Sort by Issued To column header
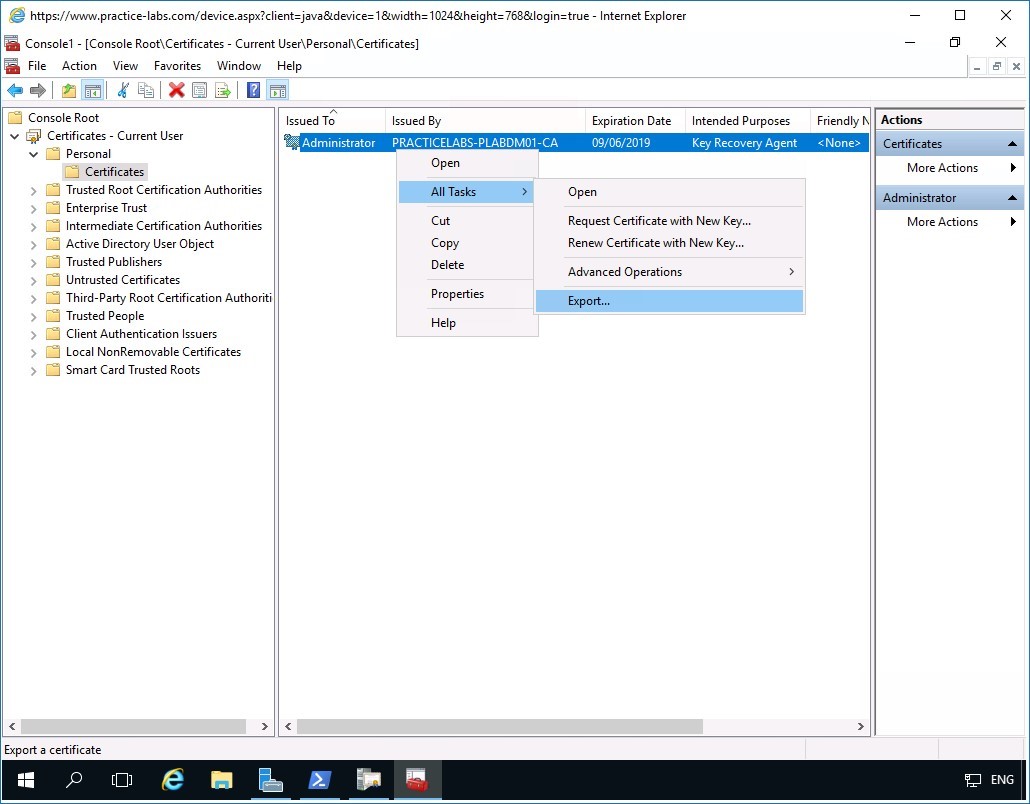 332,121
